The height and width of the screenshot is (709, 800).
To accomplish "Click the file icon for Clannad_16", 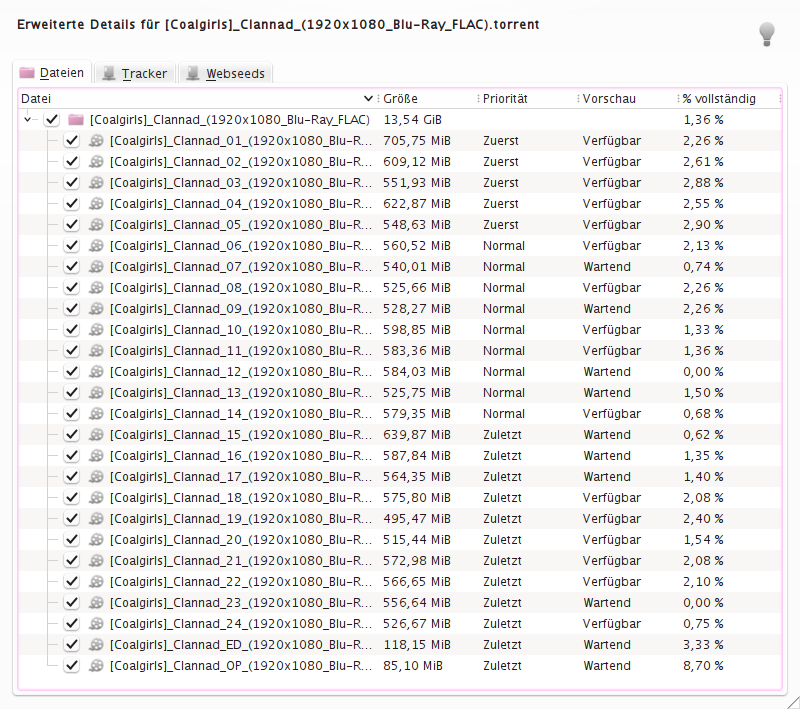I will coord(96,455).
